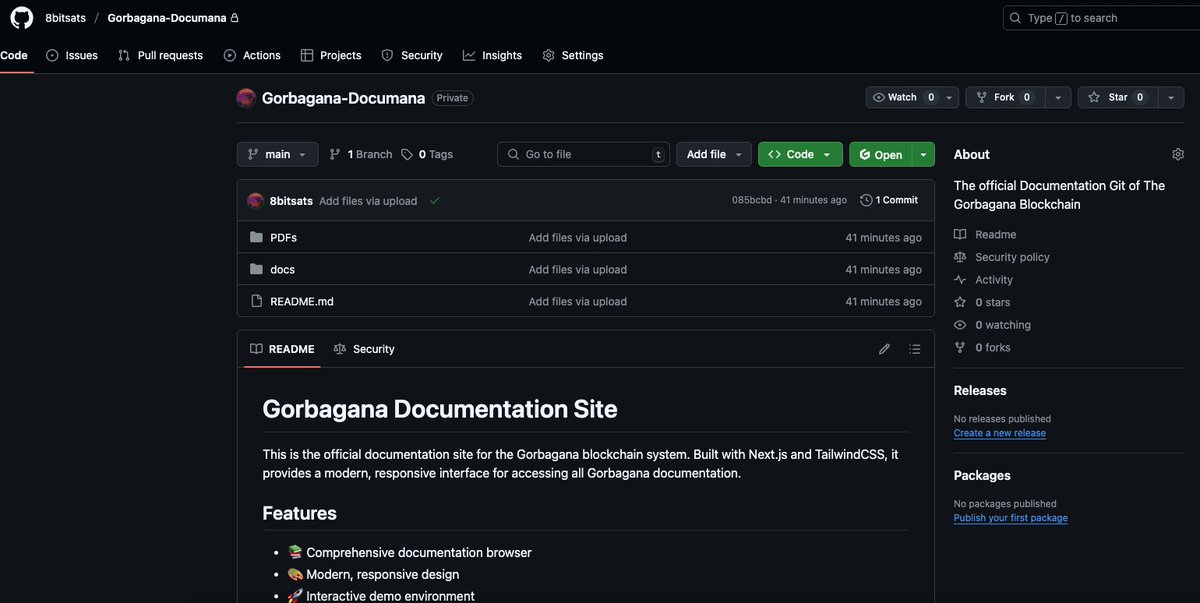Open the main branch selector dropdown
This screenshot has height=603, width=1200.
(x=278, y=154)
